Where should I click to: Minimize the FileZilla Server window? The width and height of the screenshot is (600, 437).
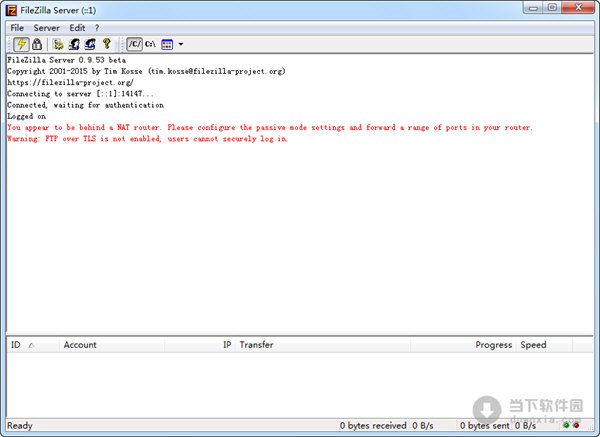click(x=533, y=8)
